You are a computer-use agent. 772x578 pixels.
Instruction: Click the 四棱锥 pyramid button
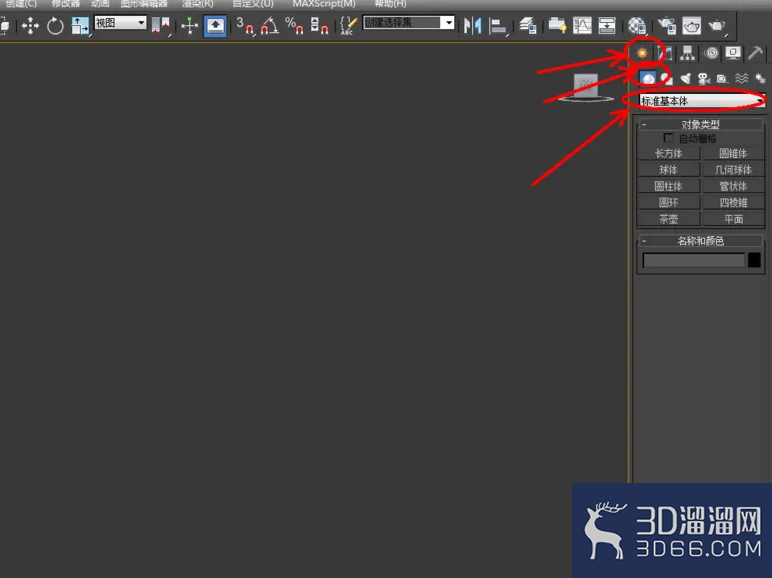733,202
